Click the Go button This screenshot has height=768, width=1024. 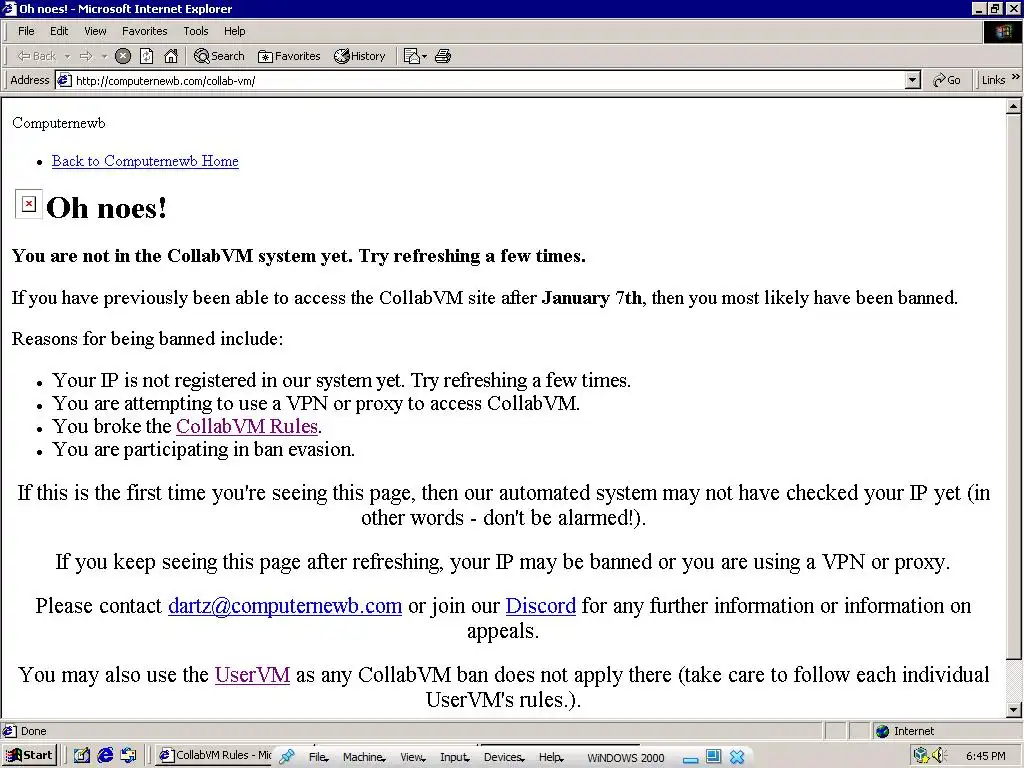(x=946, y=80)
